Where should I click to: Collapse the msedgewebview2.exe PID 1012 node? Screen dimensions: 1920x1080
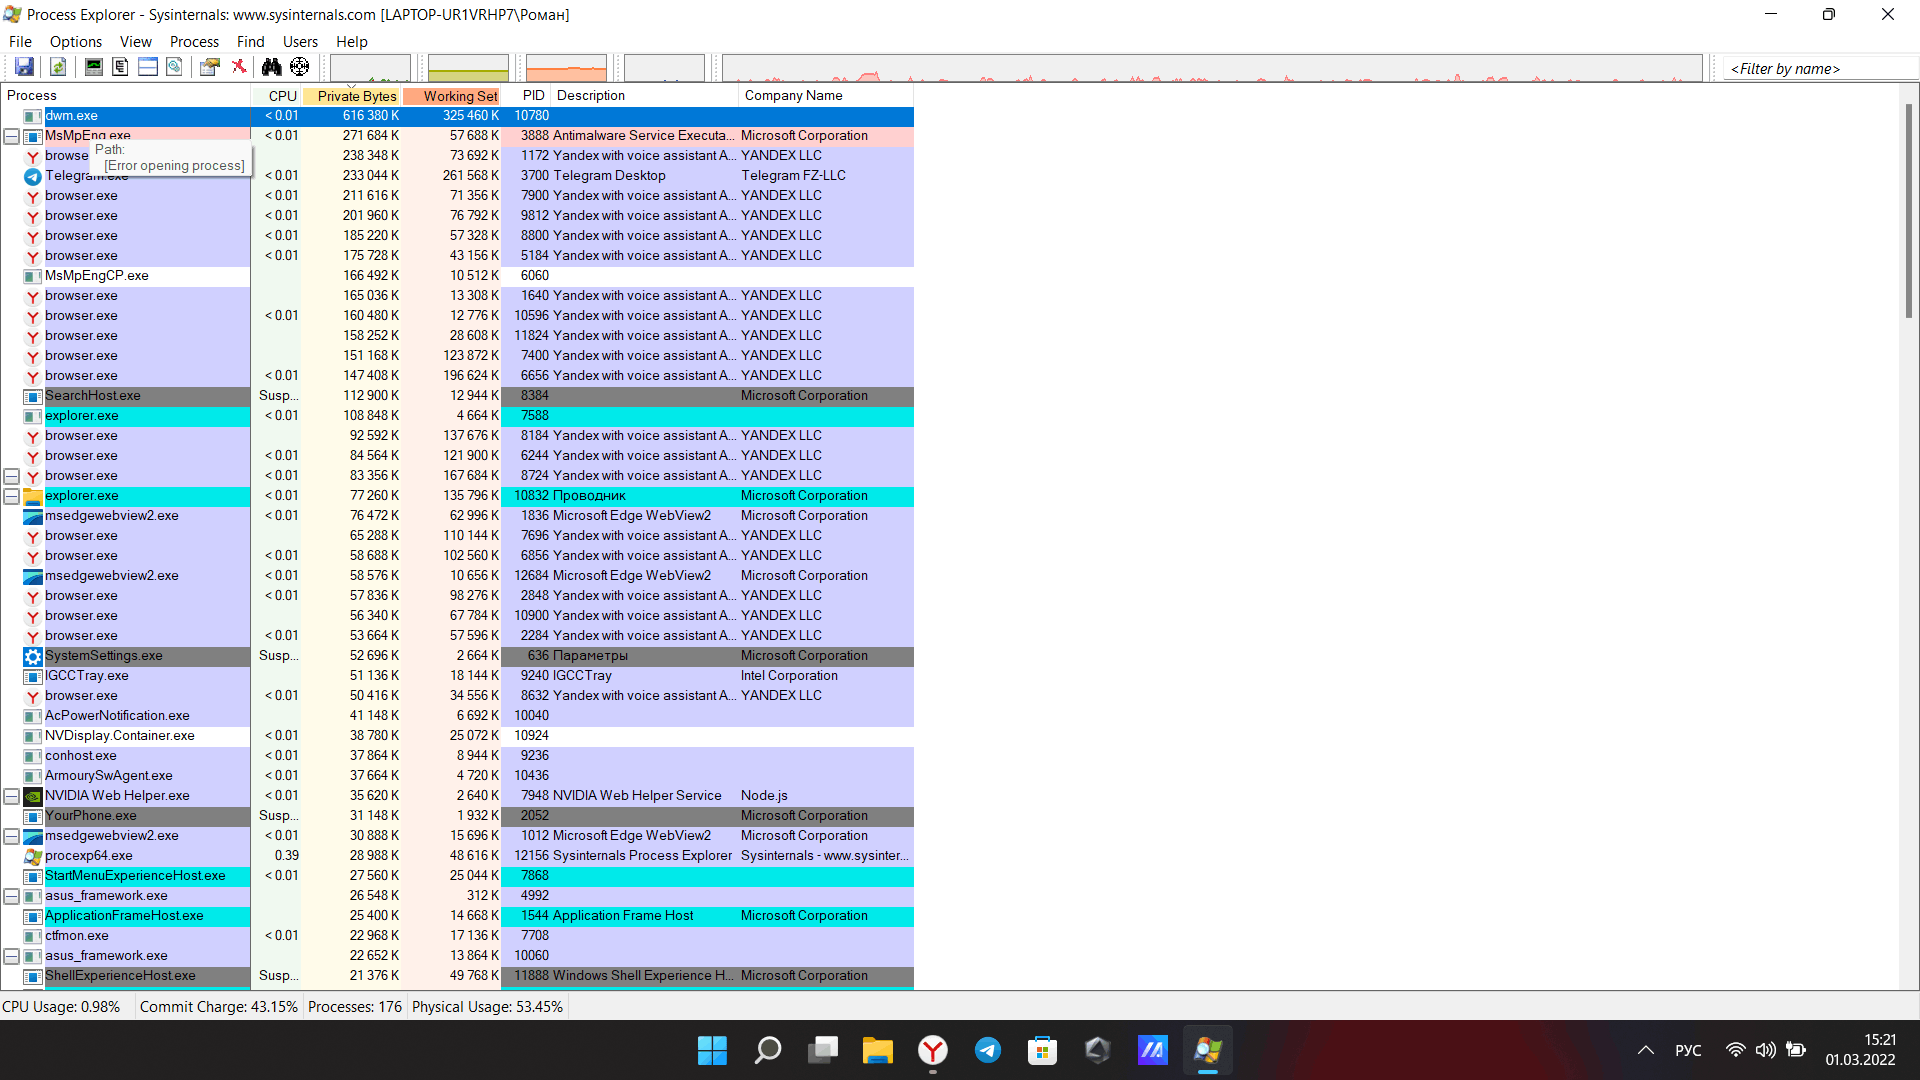pos(12,836)
